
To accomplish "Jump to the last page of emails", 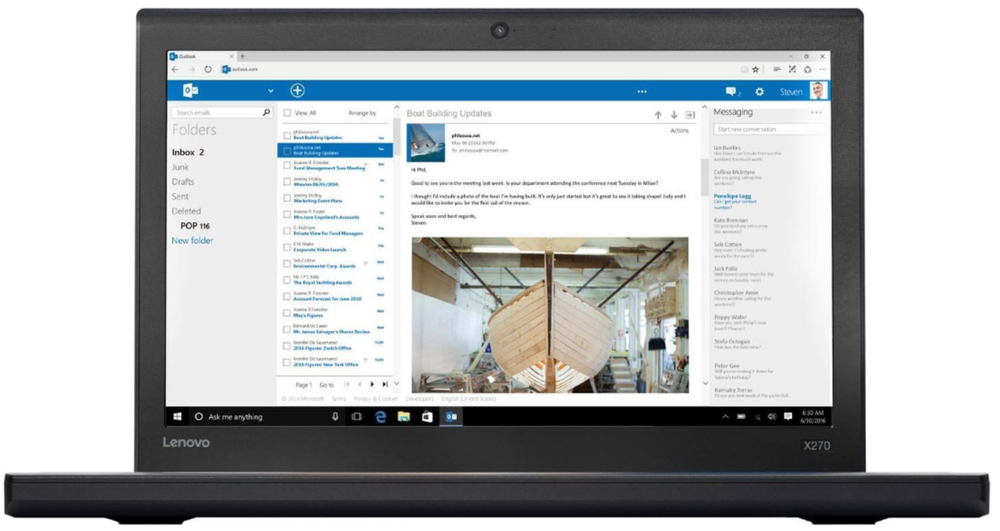I will coord(385,384).
